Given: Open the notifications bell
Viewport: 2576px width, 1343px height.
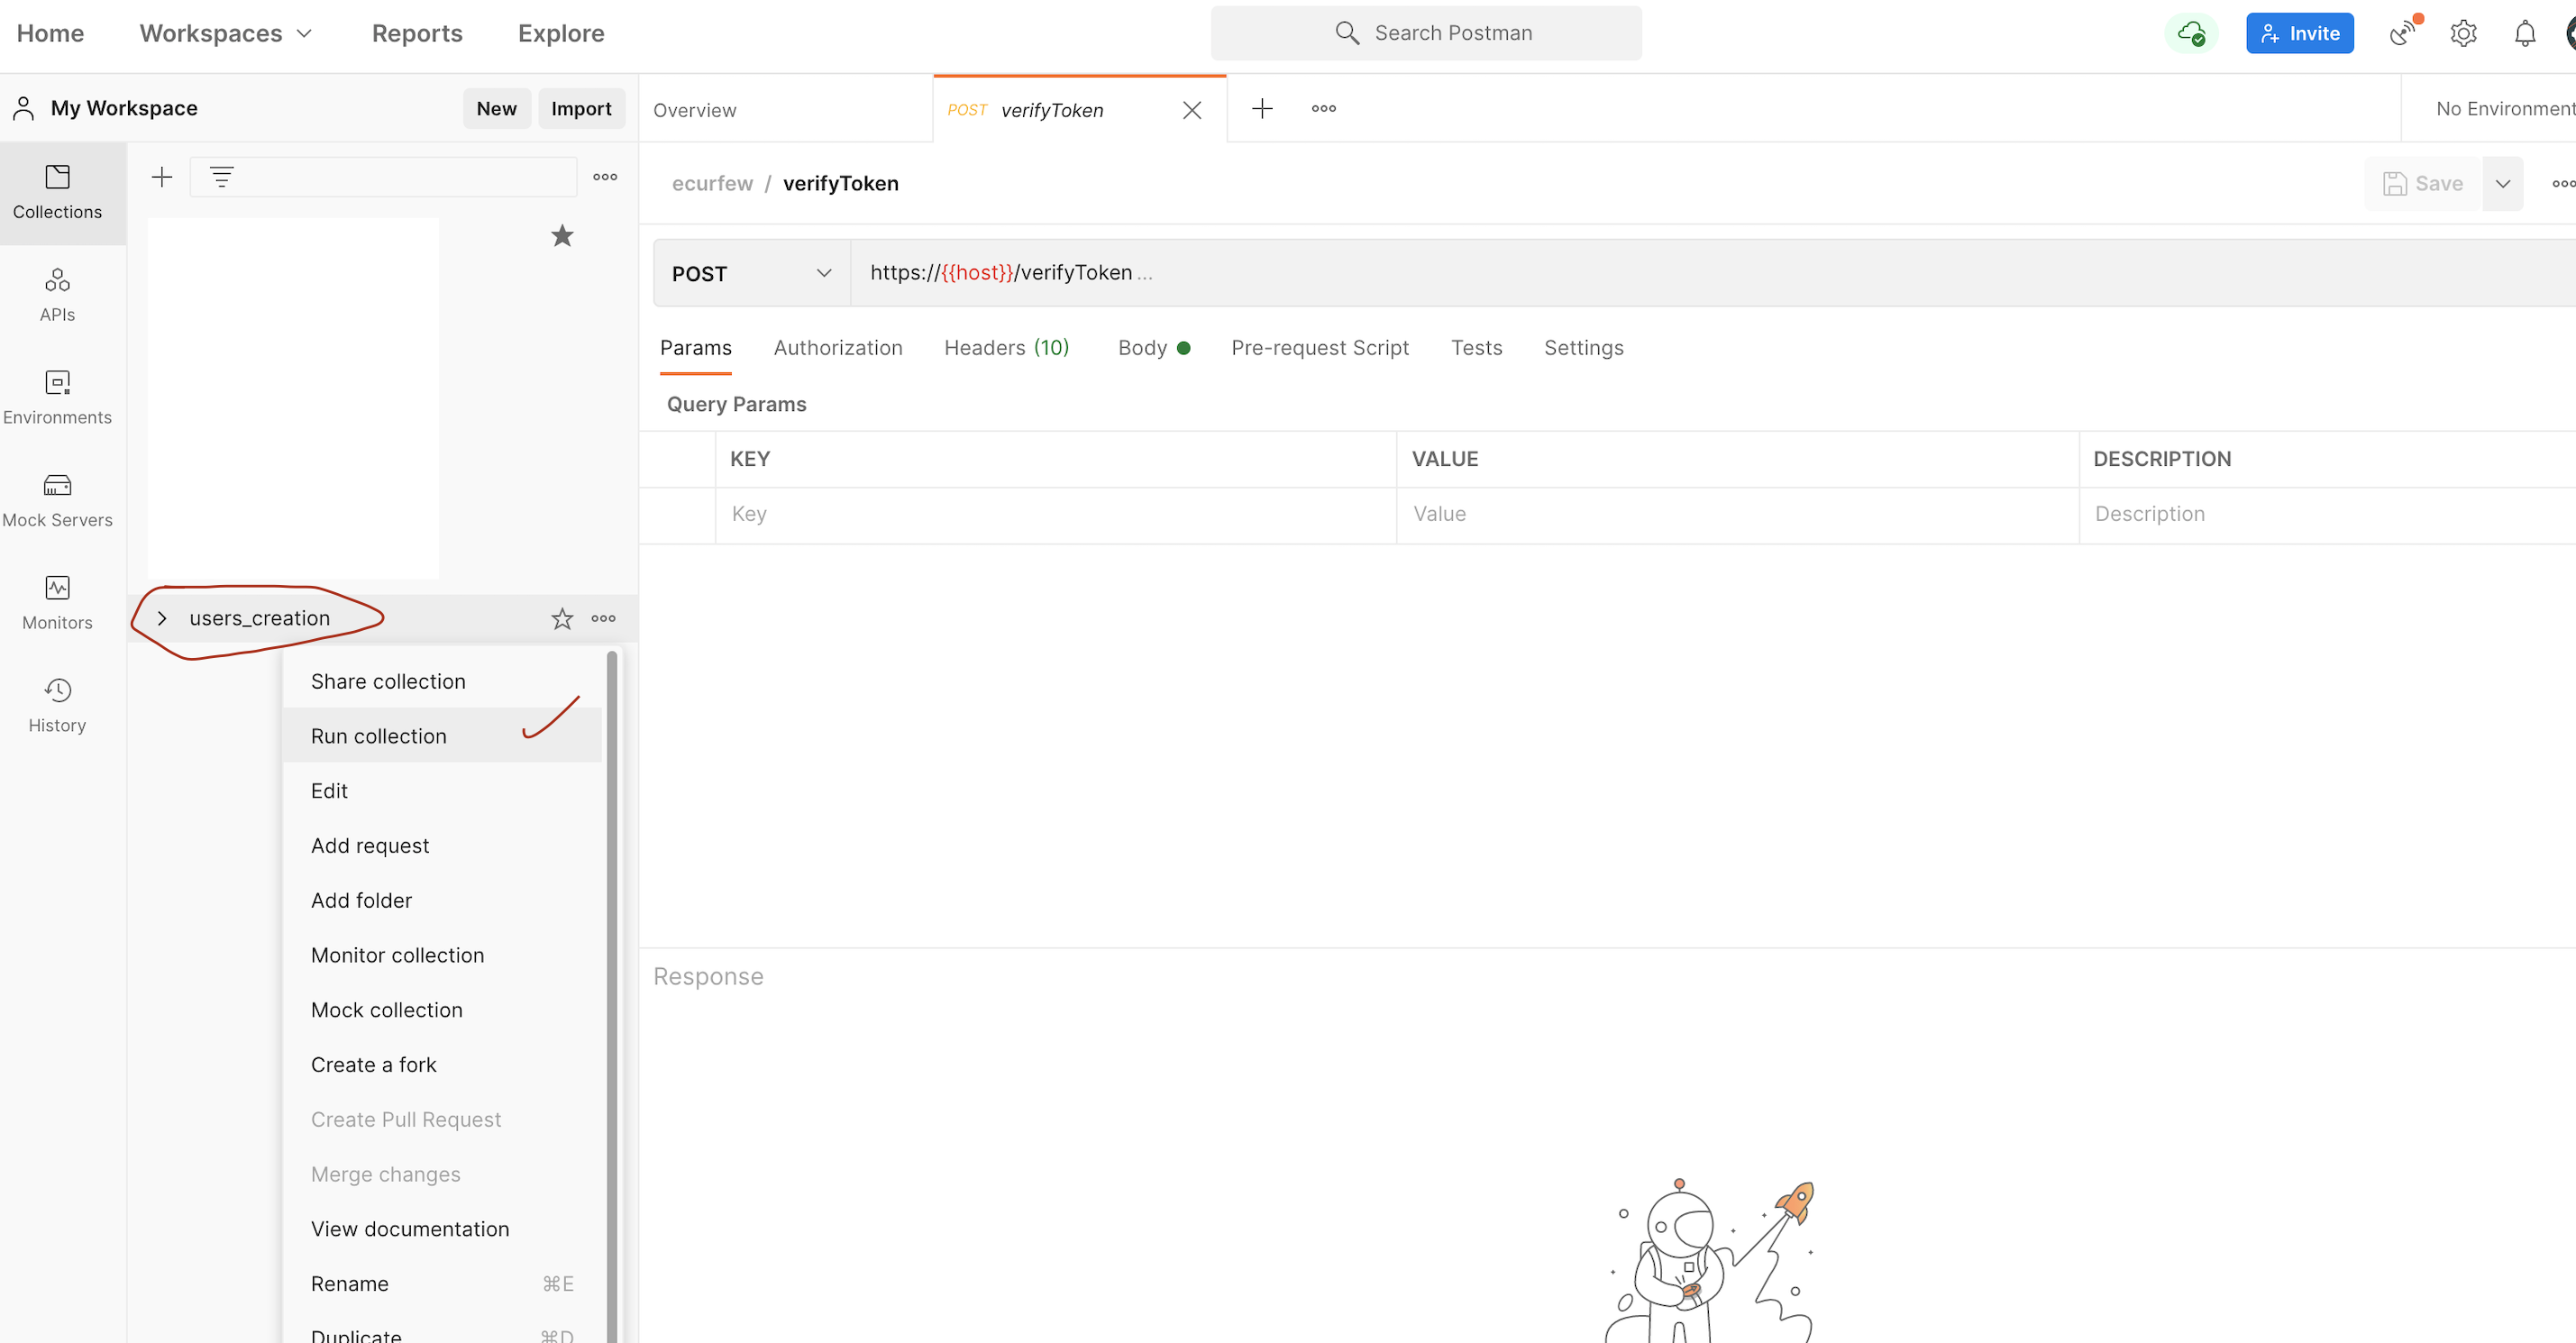Looking at the screenshot, I should 2525,33.
